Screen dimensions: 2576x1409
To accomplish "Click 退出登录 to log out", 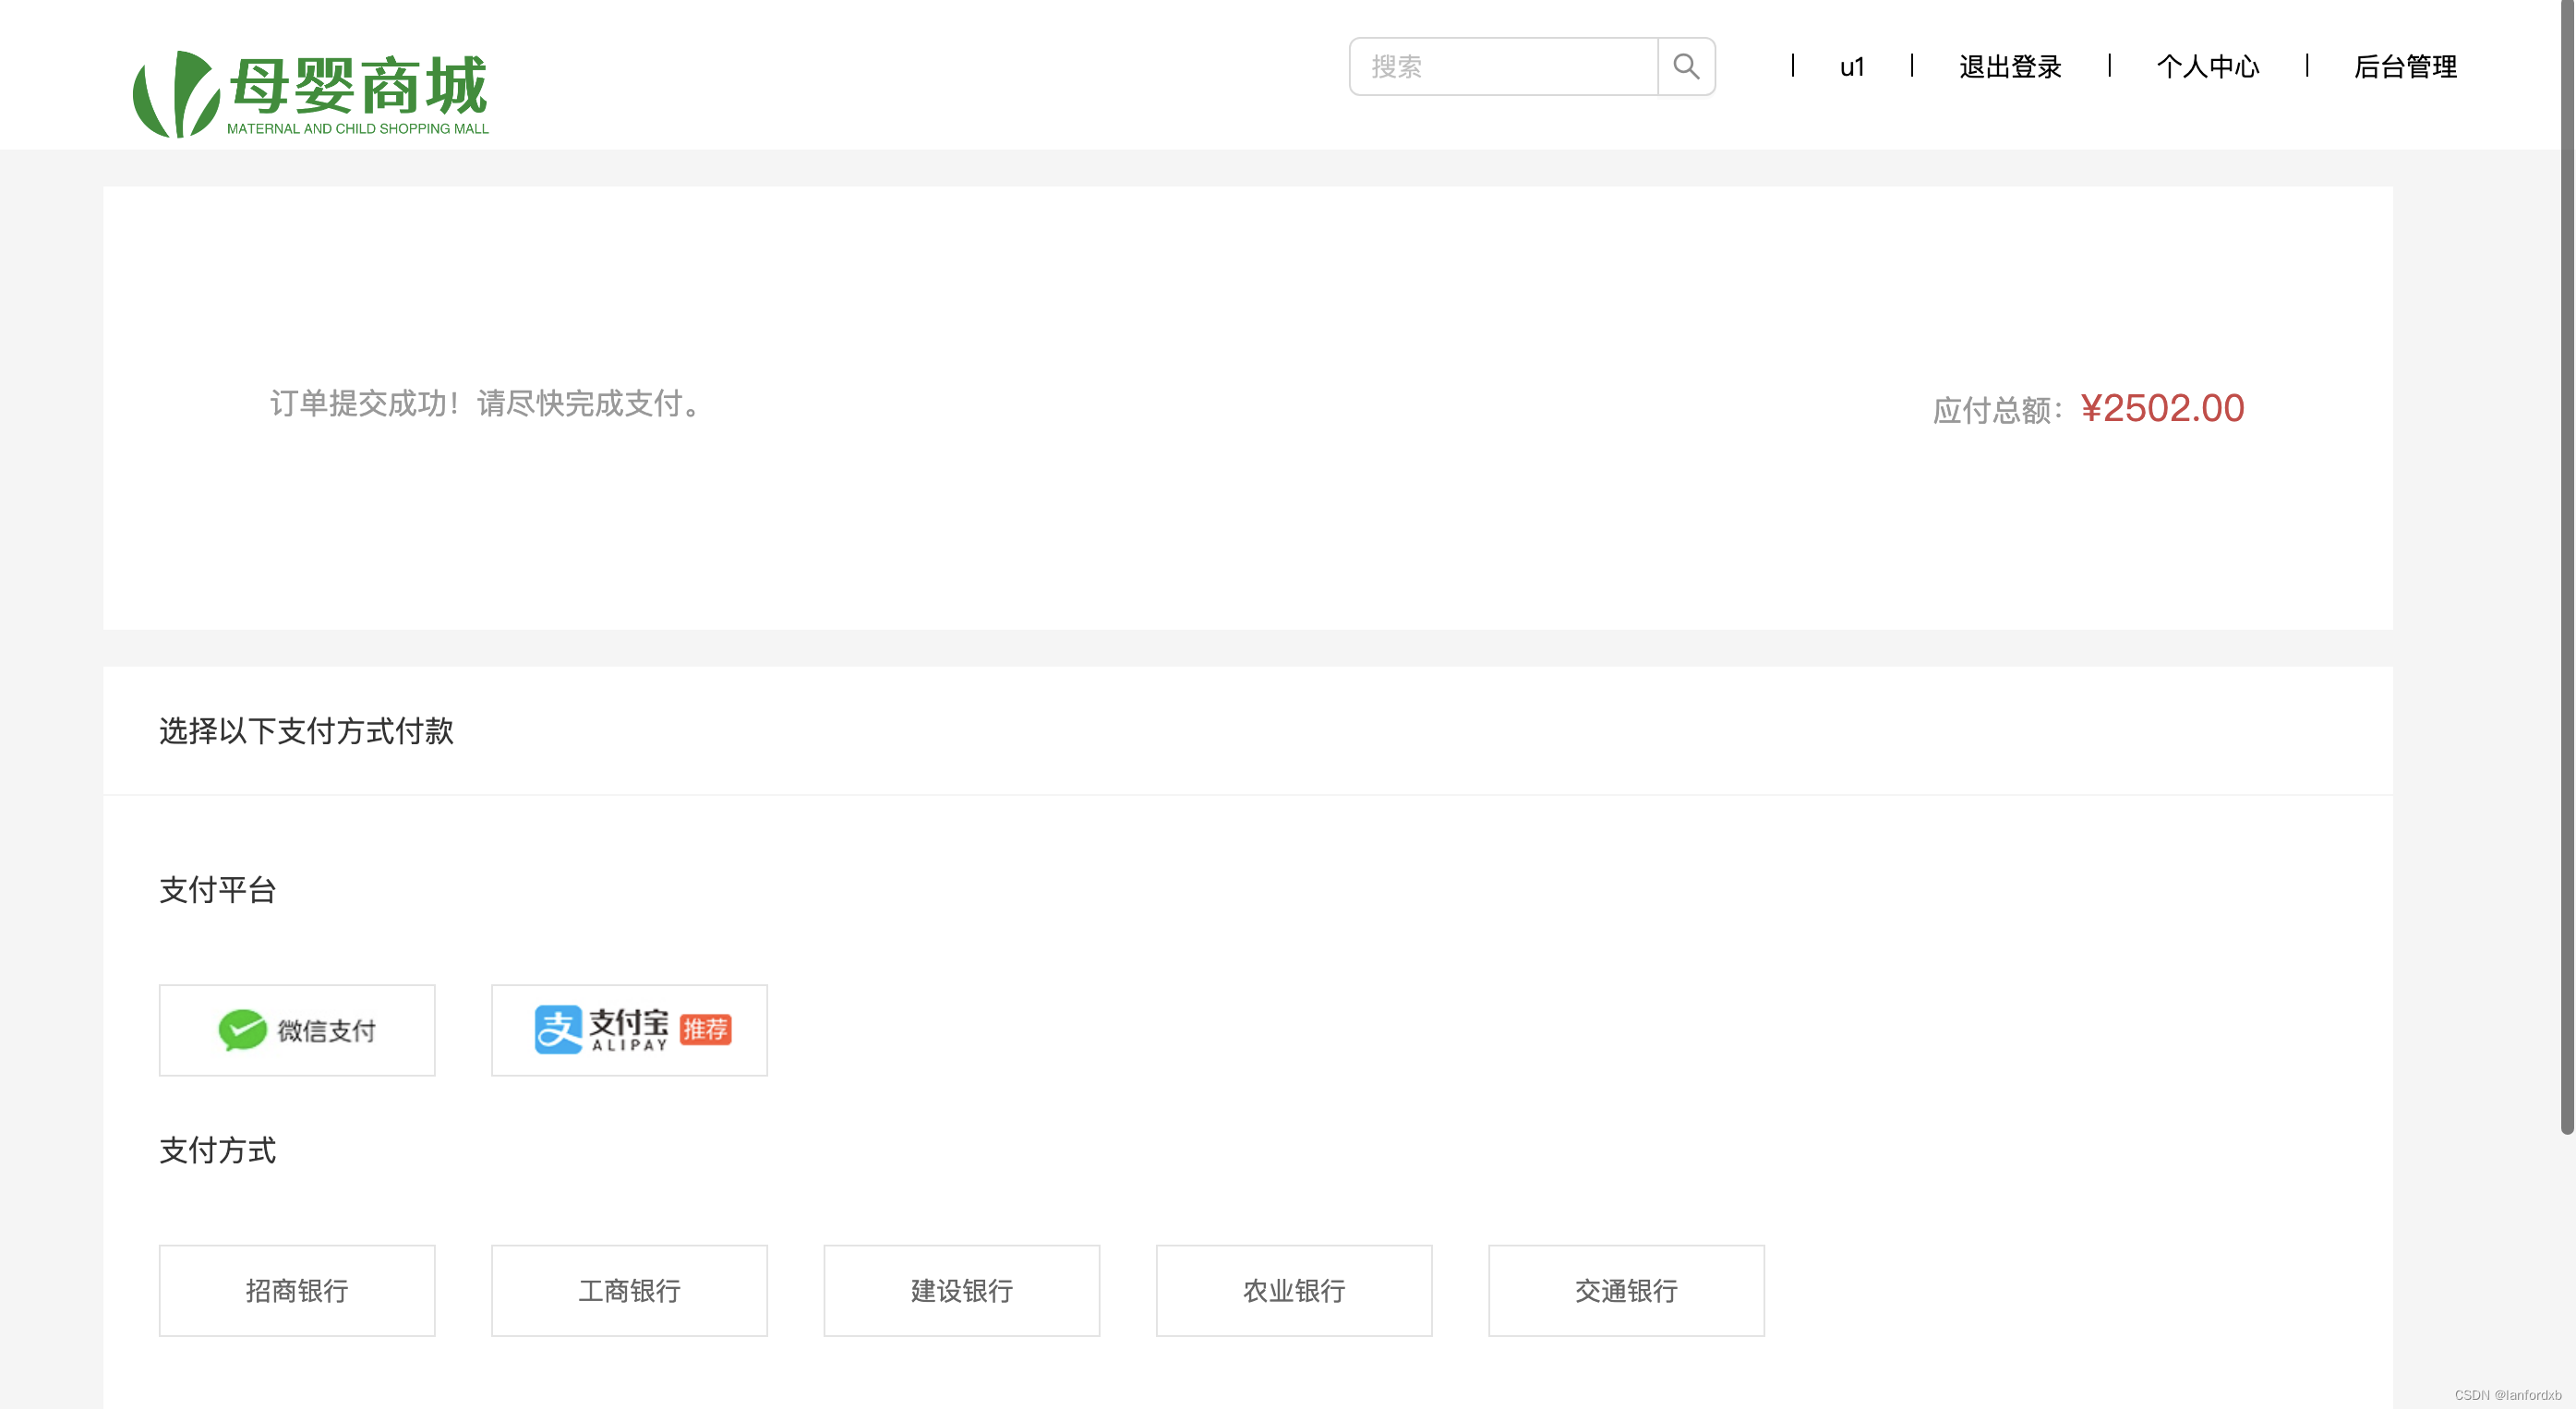I will point(2010,67).
